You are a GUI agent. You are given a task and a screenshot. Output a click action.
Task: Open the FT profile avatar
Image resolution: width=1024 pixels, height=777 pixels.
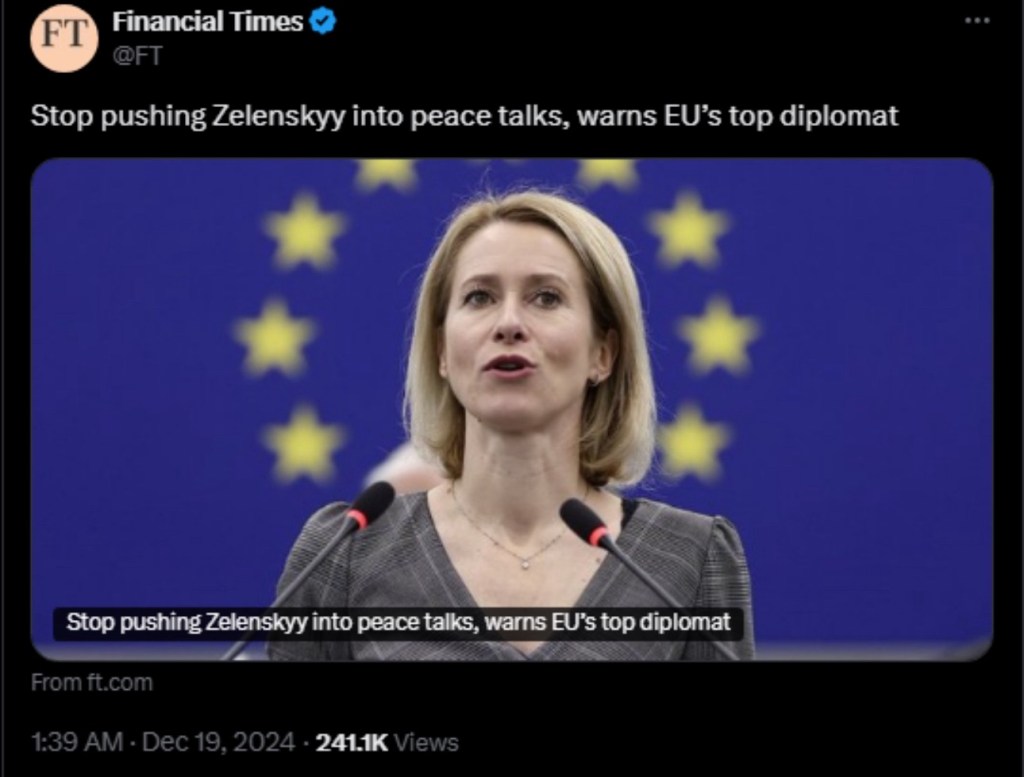64,37
